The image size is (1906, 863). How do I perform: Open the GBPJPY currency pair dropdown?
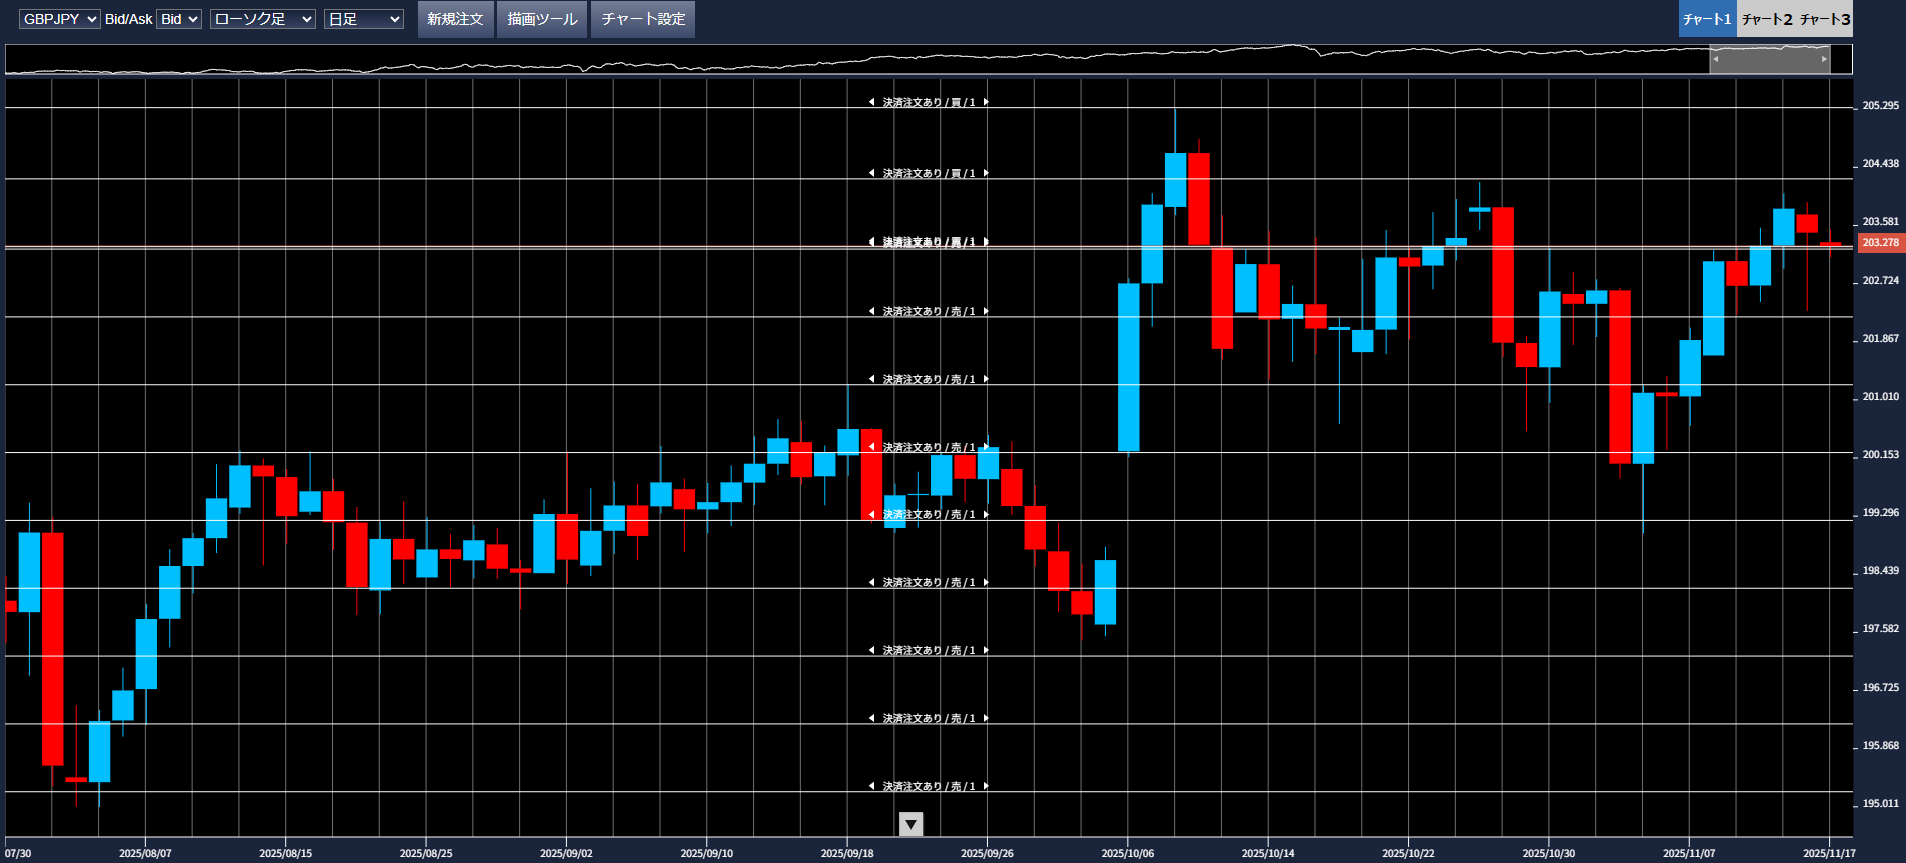[60, 19]
